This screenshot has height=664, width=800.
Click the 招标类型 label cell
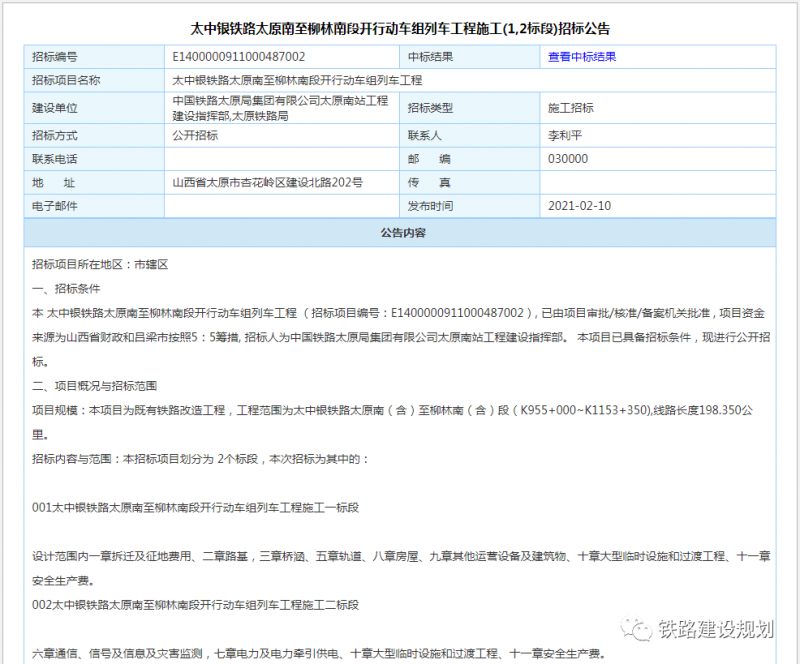click(469, 108)
